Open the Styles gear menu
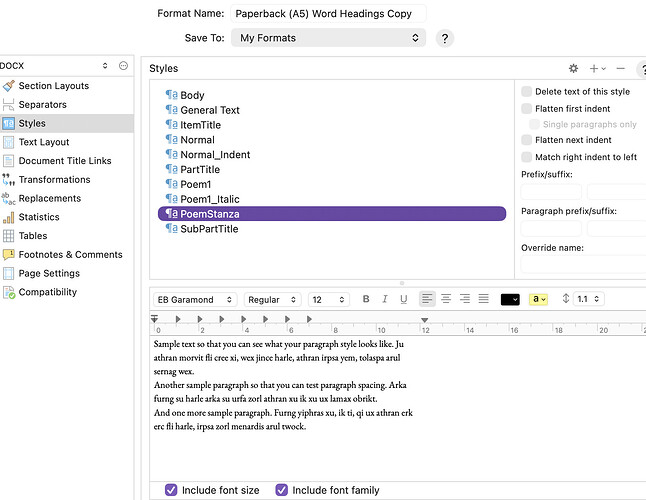 point(573,68)
